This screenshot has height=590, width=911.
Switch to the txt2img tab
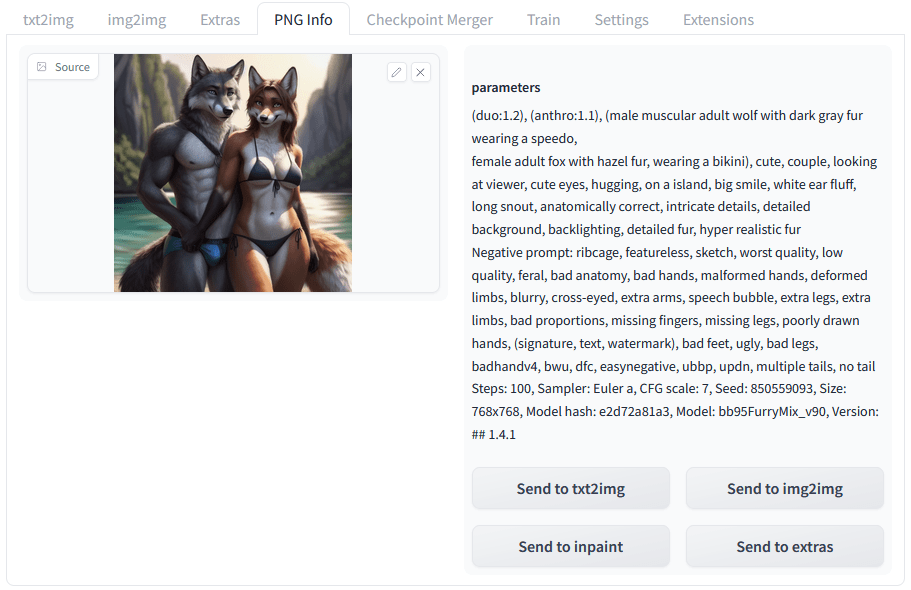(48, 20)
